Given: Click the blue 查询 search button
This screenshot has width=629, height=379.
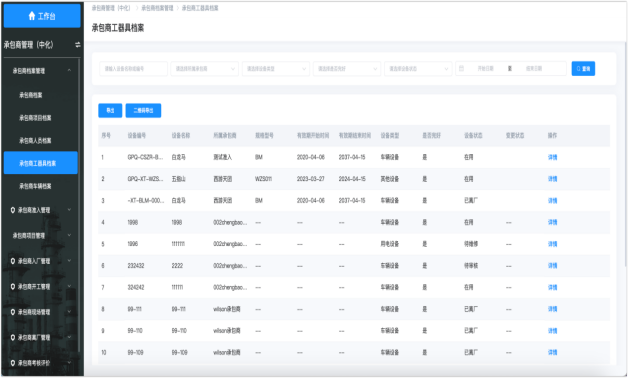Looking at the screenshot, I should (583, 69).
